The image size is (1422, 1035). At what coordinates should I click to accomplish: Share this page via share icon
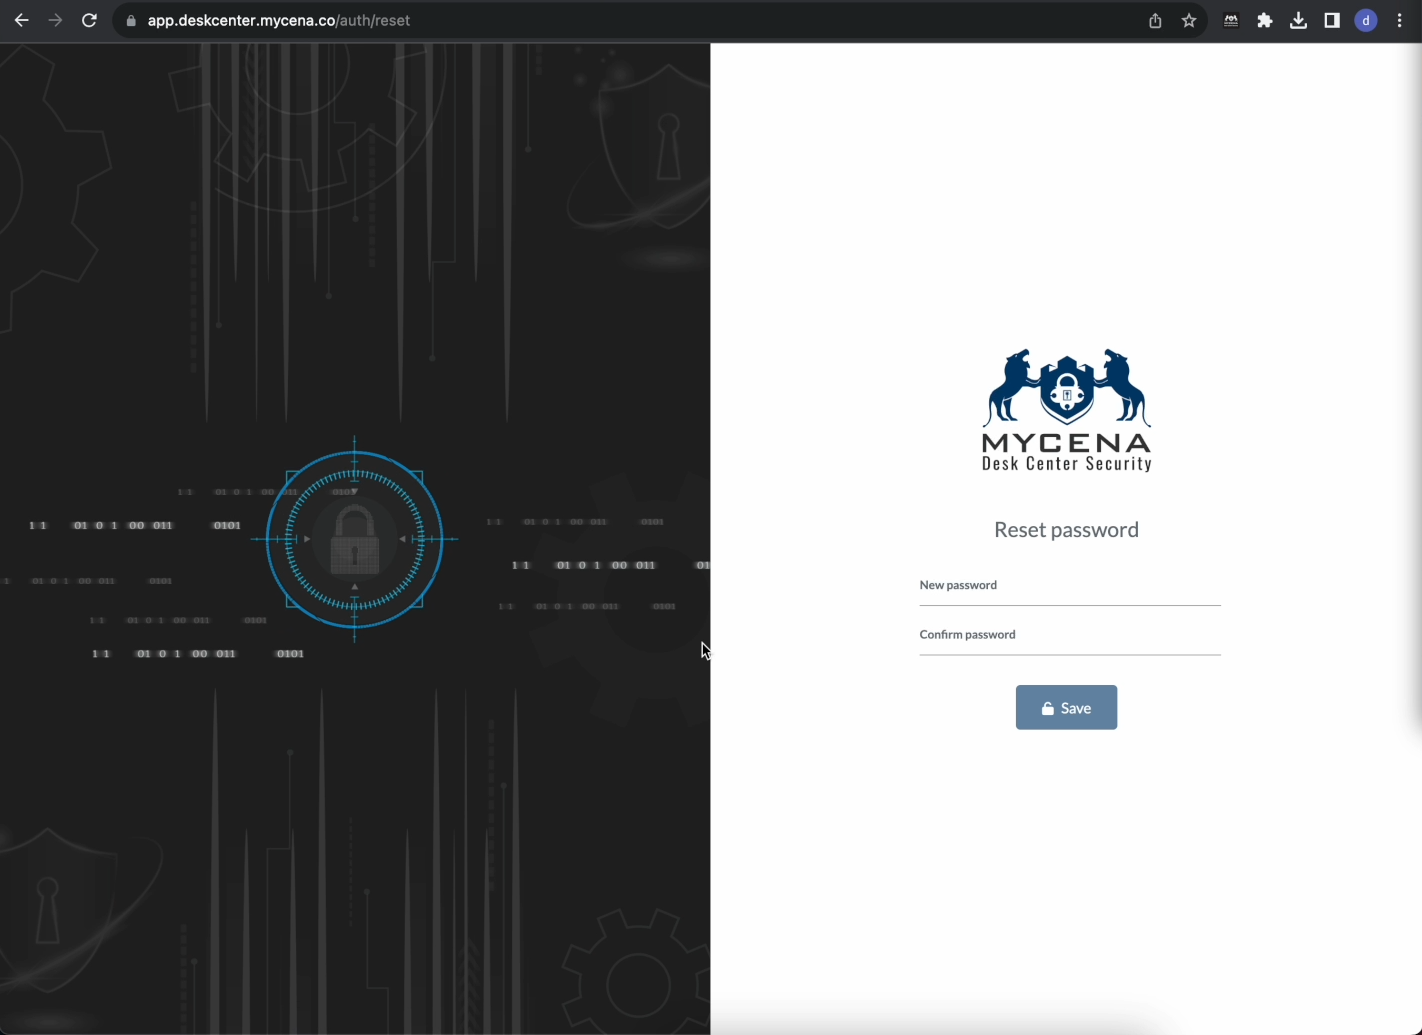pyautogui.click(x=1155, y=21)
